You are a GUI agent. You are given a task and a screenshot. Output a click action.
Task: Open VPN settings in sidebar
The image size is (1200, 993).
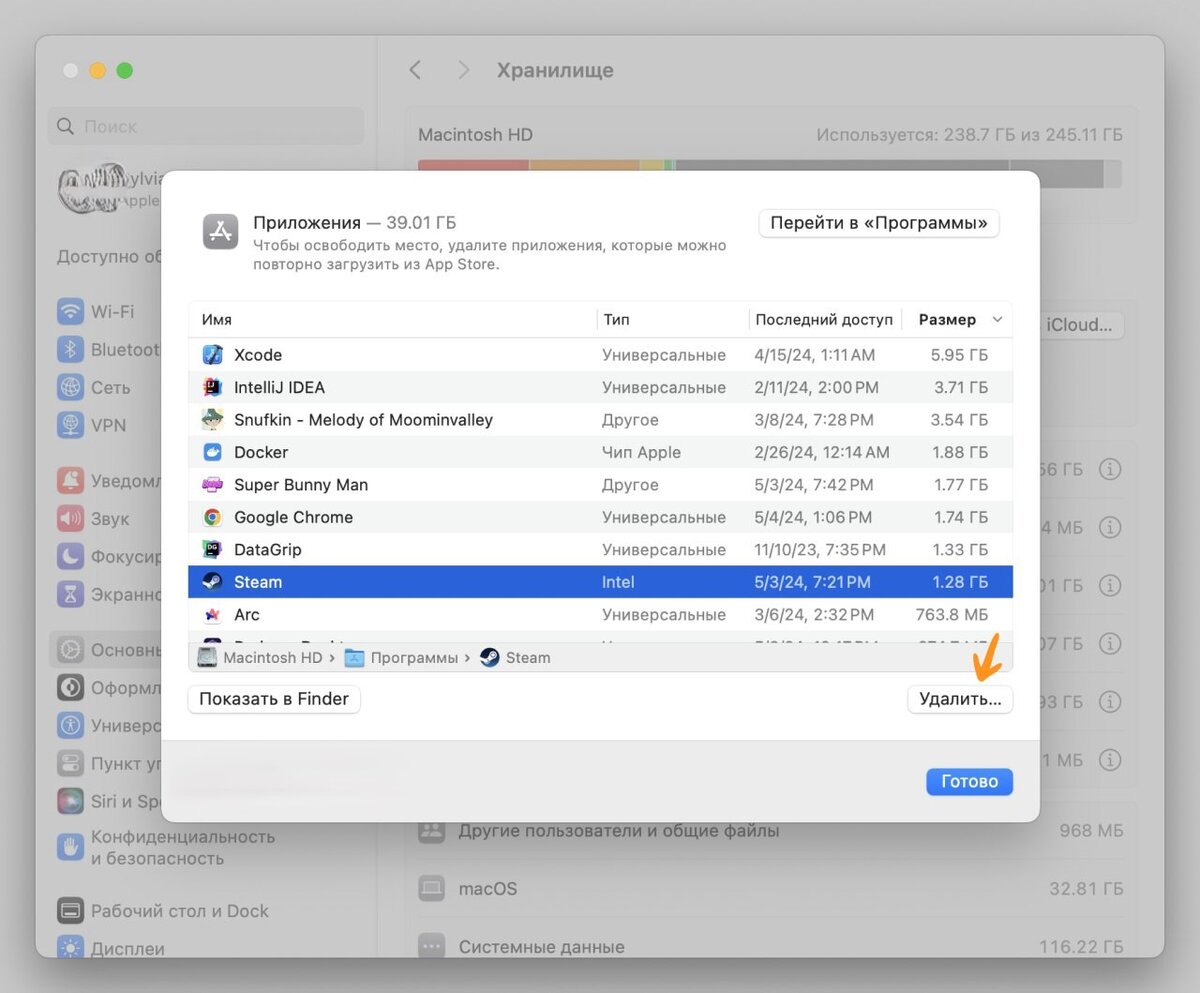click(x=92, y=425)
